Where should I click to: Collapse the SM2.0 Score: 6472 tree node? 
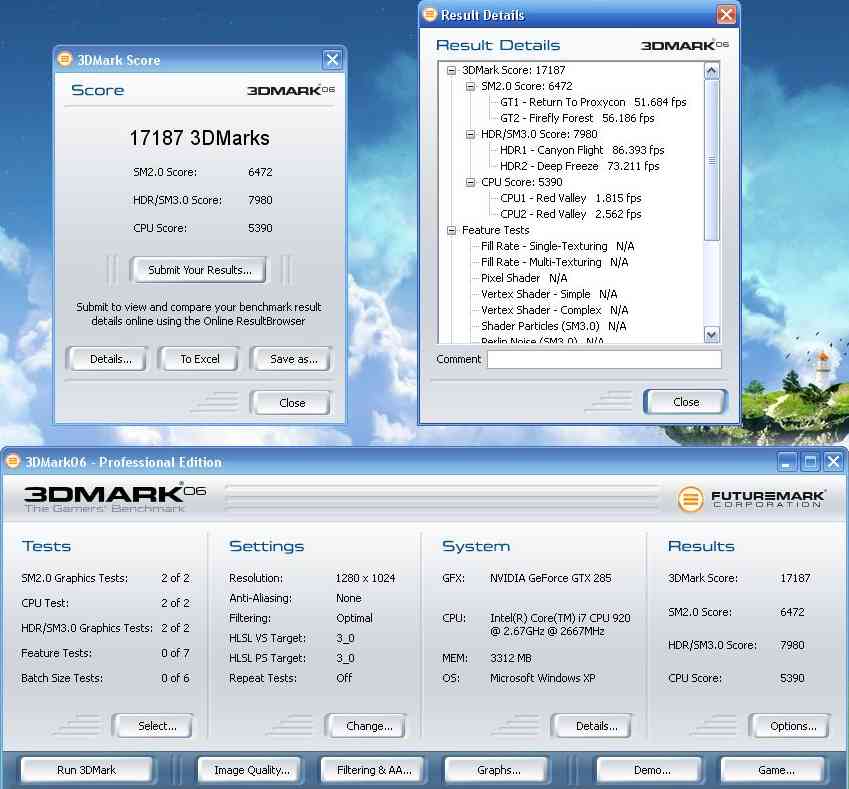tap(470, 87)
